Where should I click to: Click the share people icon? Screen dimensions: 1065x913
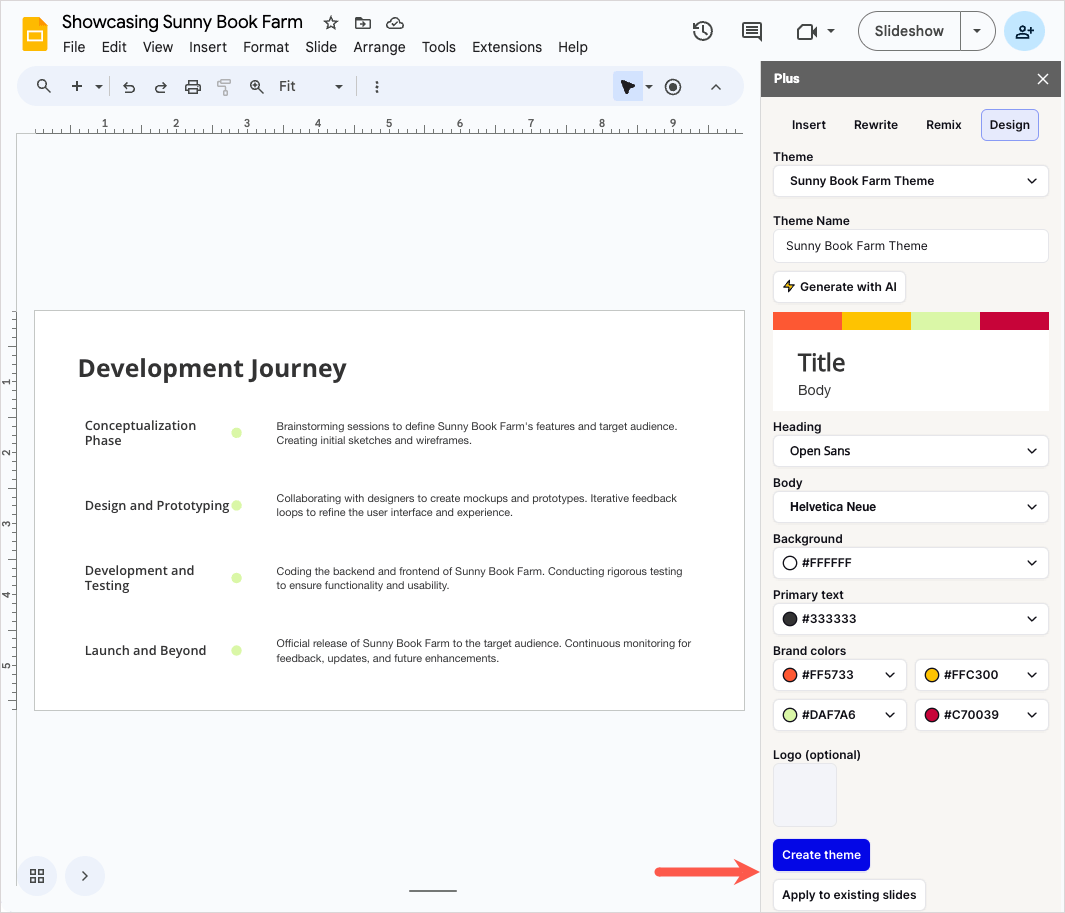pyautogui.click(x=1024, y=31)
